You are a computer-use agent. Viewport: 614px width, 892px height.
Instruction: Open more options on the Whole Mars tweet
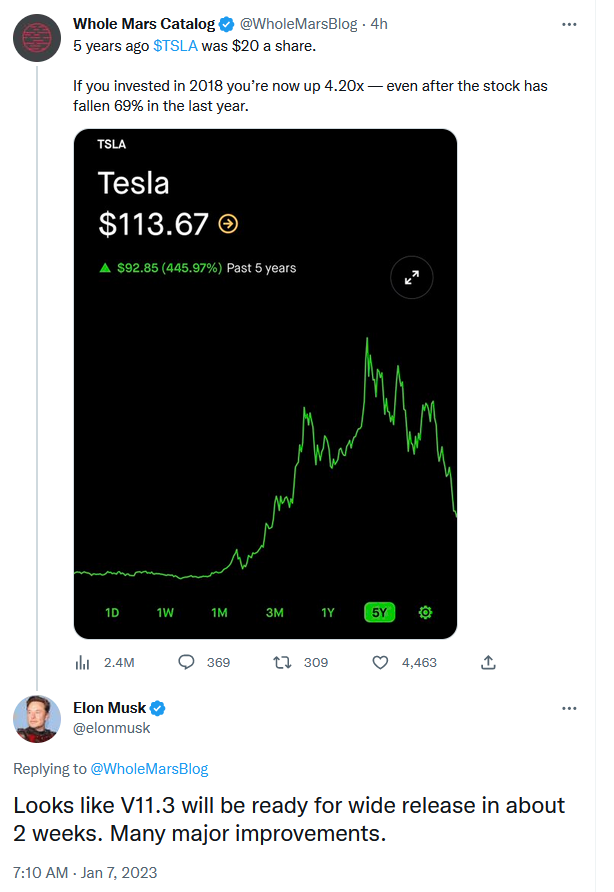coord(569,24)
